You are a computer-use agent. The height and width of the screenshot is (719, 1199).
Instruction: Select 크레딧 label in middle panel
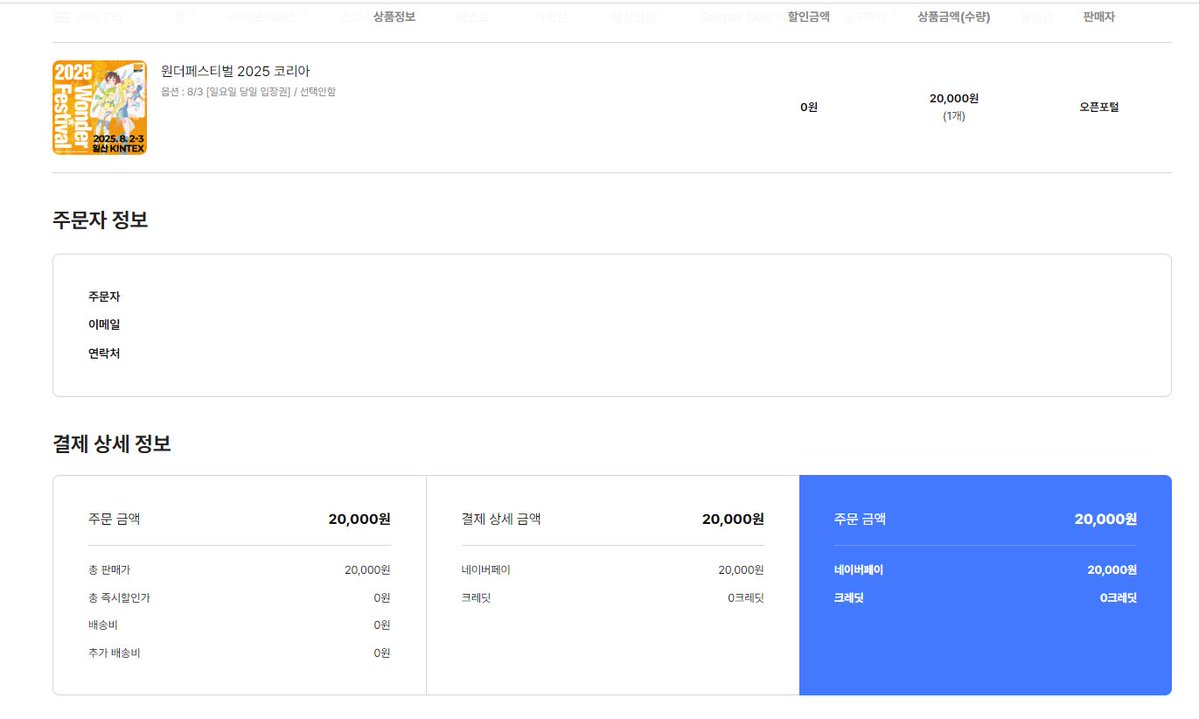pyautogui.click(x=476, y=598)
